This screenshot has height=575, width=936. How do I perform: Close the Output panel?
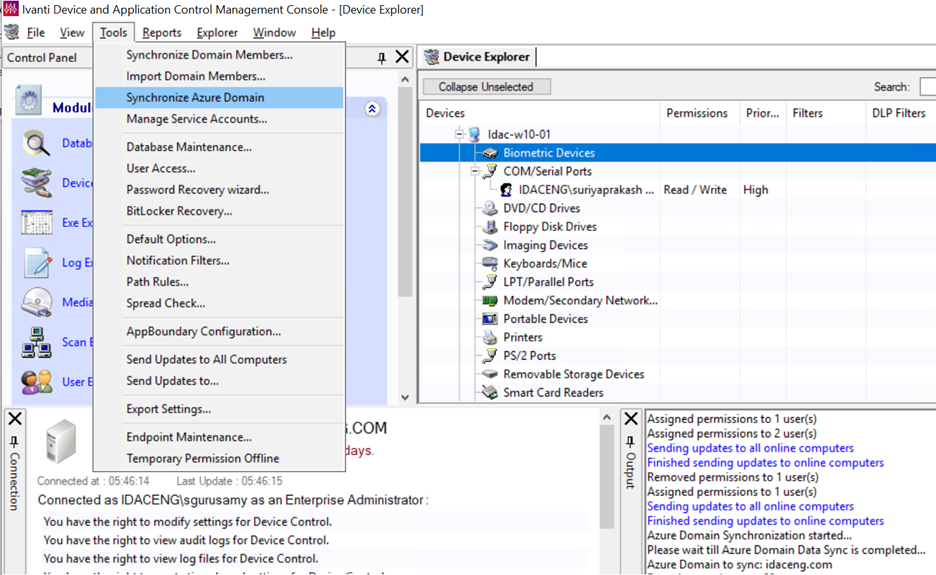coord(630,419)
